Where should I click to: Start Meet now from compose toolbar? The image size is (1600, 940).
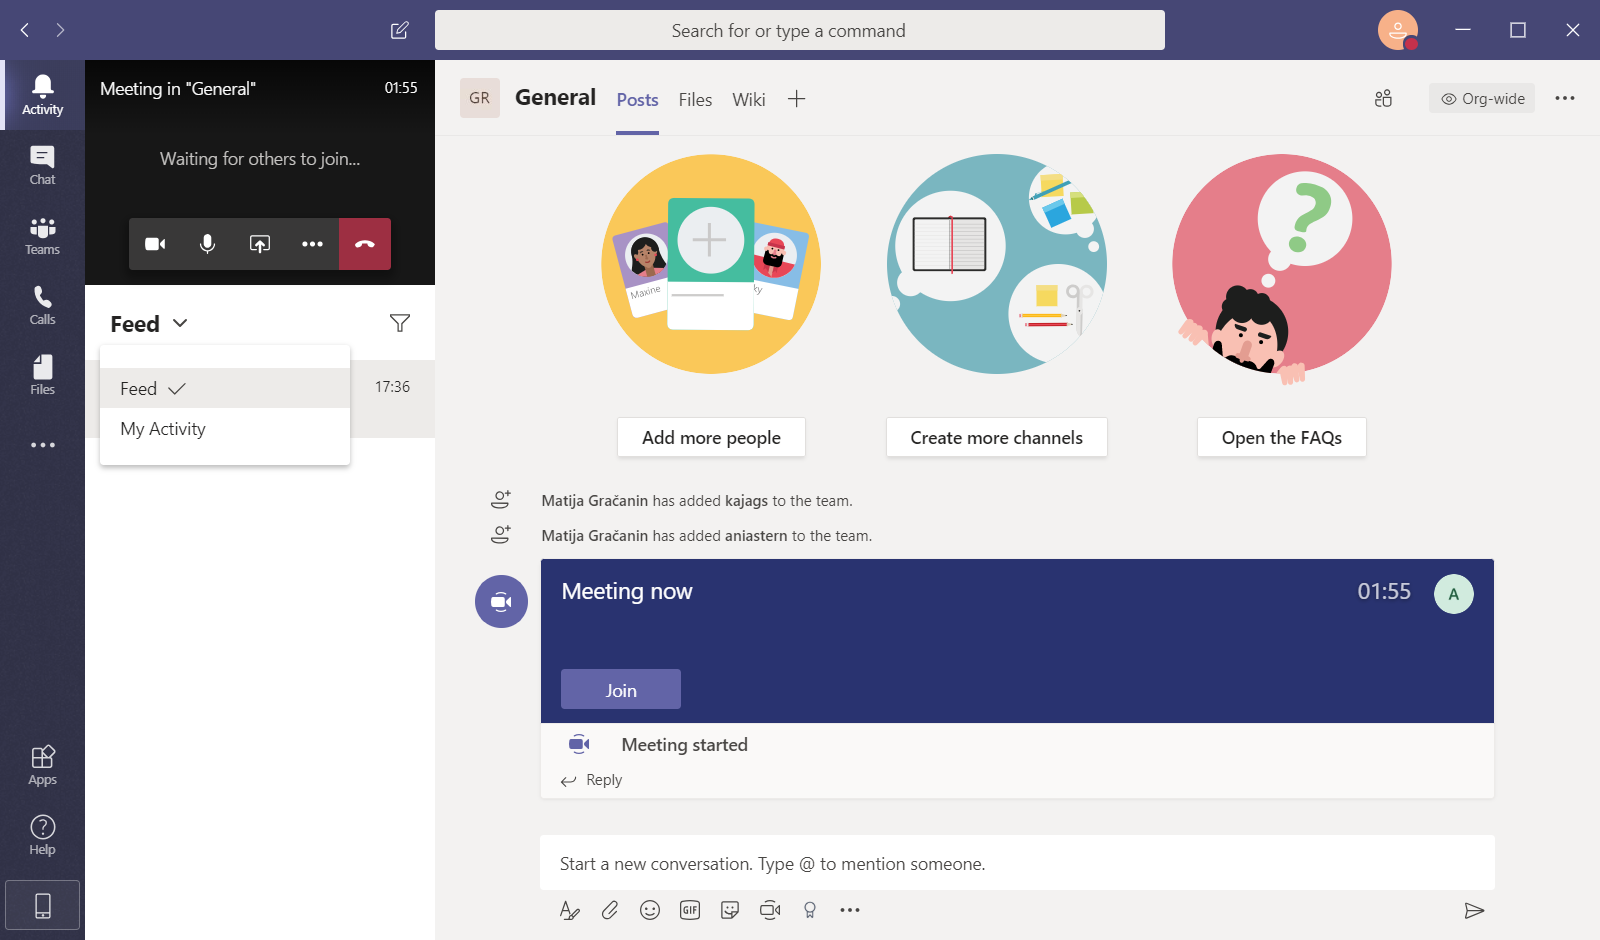770,910
